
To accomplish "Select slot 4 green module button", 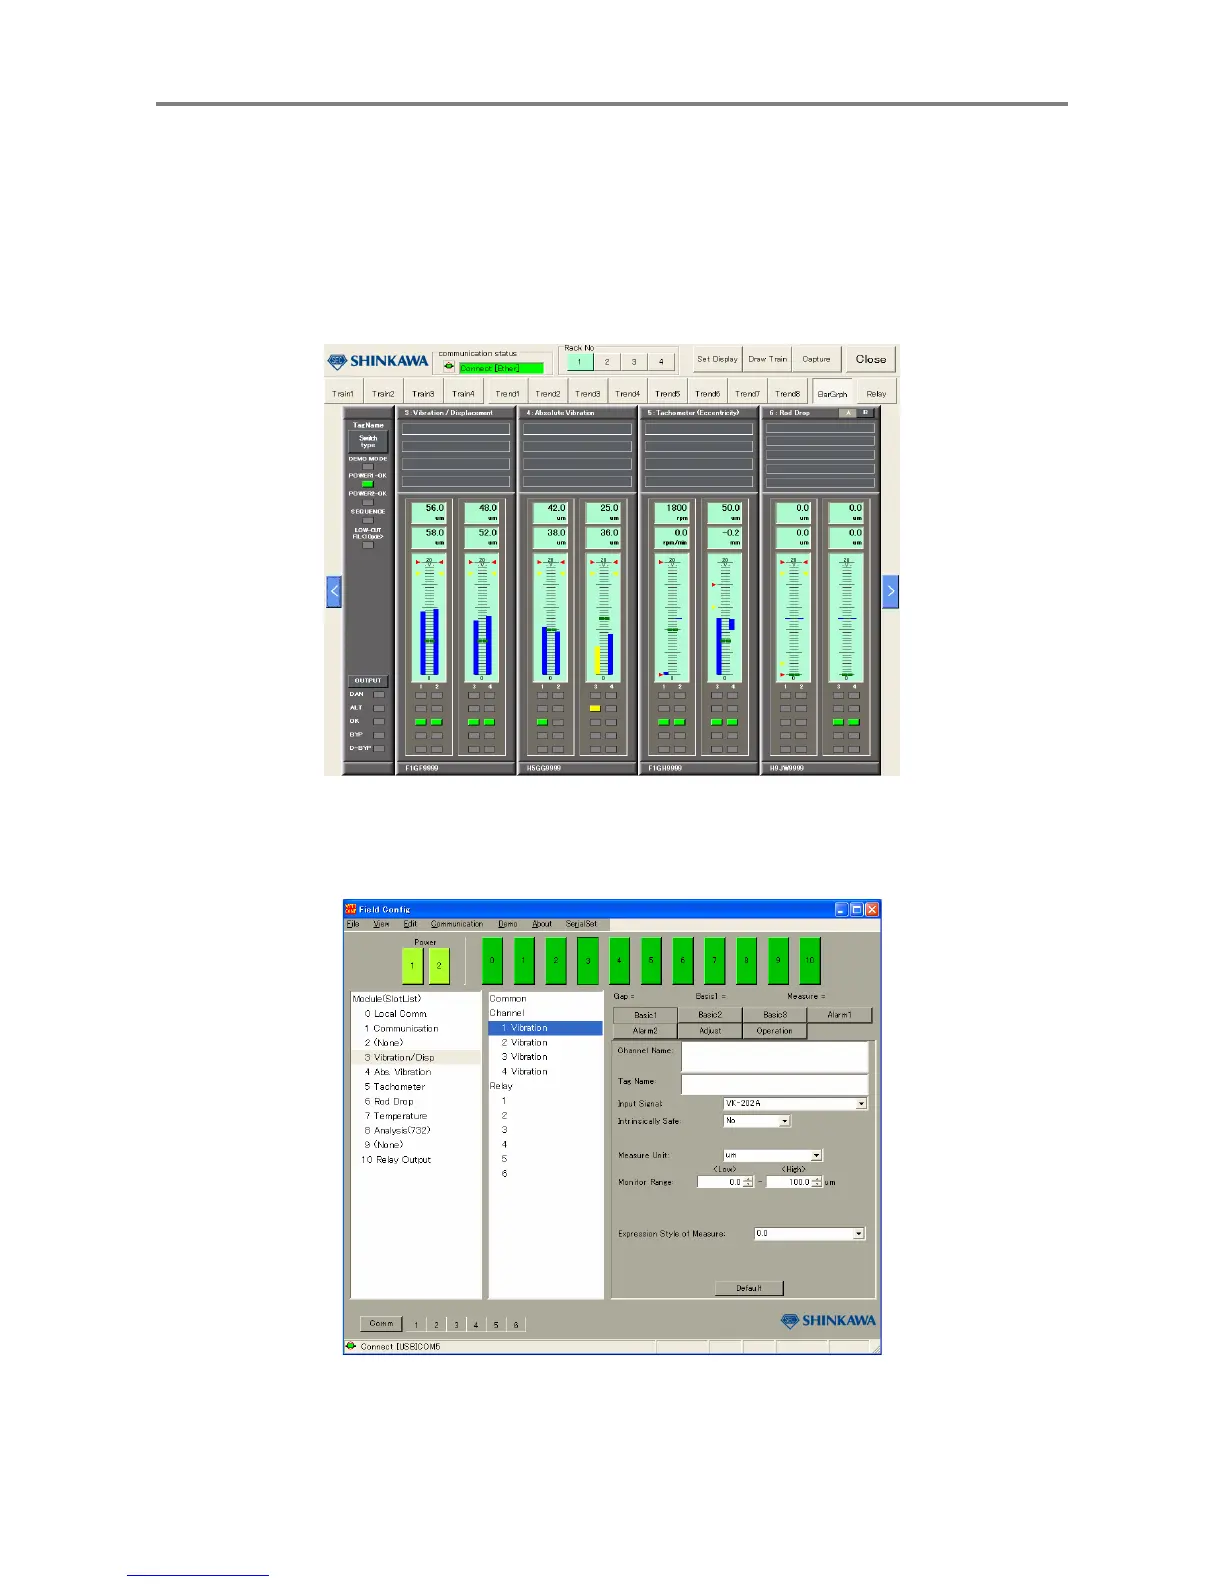I will (x=619, y=960).
